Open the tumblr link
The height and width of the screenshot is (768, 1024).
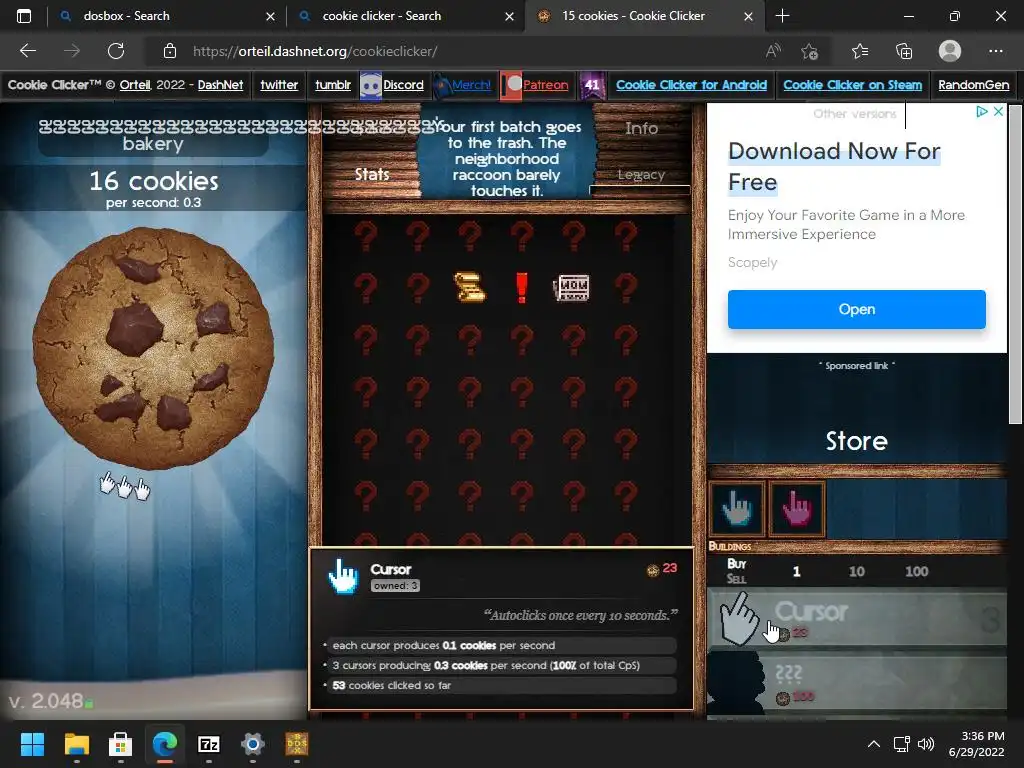pyautogui.click(x=333, y=85)
